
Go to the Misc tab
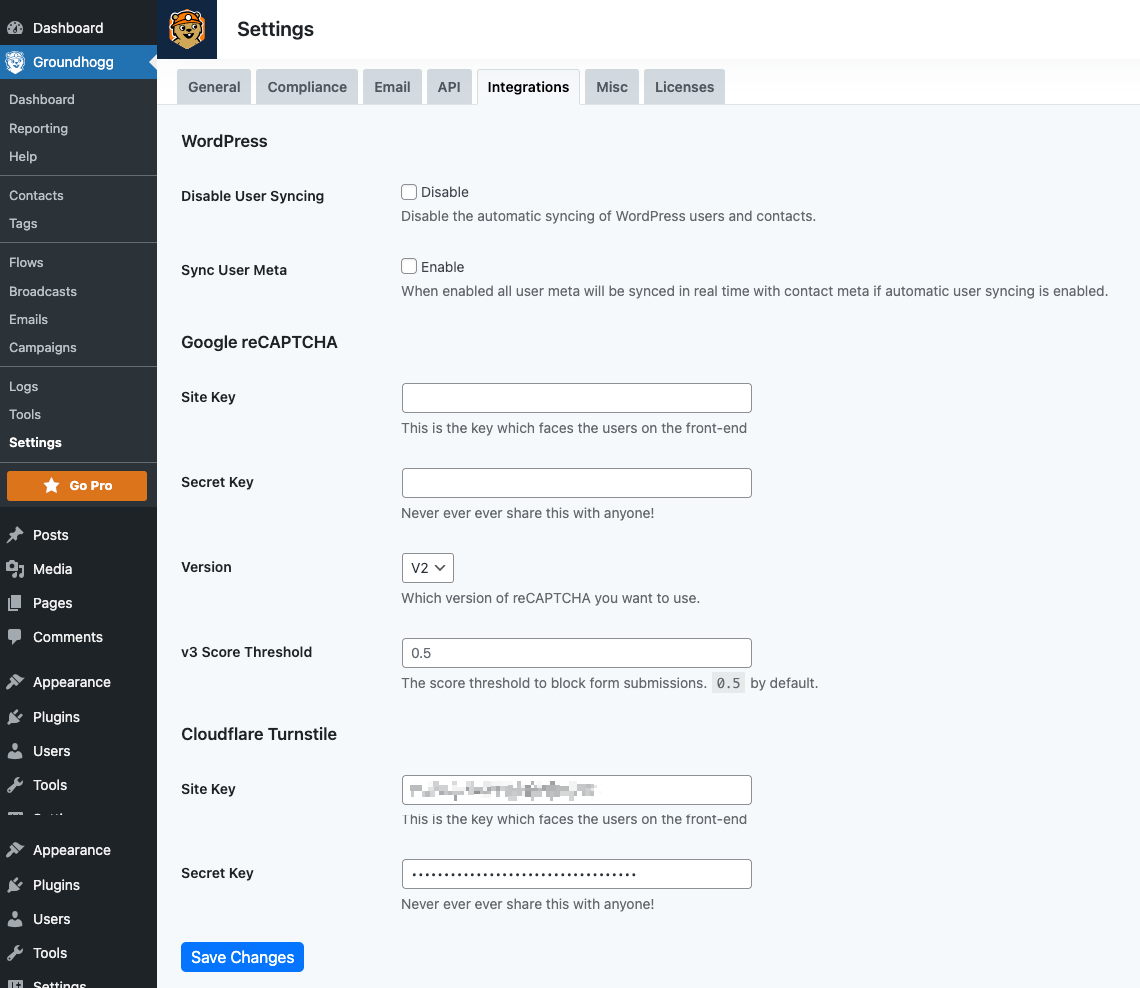click(x=612, y=87)
